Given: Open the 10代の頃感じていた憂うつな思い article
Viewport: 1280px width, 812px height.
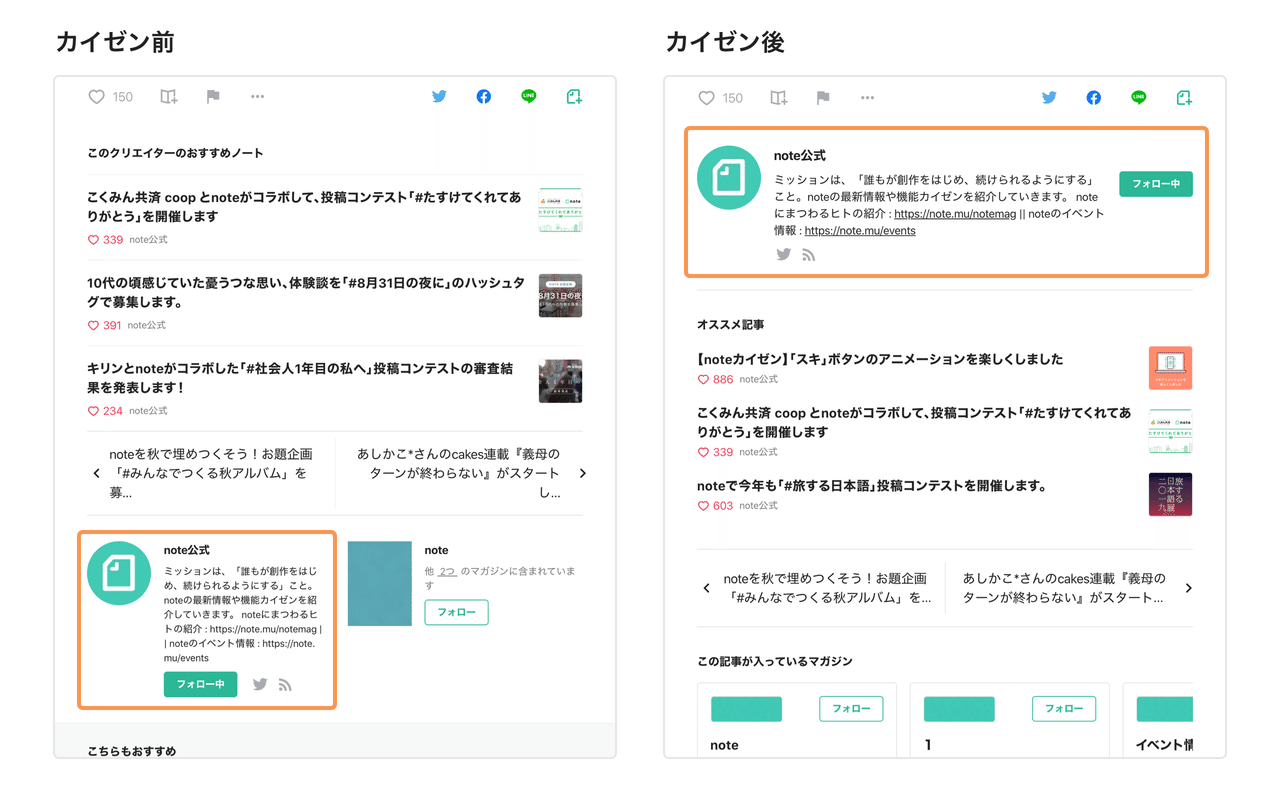Looking at the screenshot, I should click(x=306, y=292).
